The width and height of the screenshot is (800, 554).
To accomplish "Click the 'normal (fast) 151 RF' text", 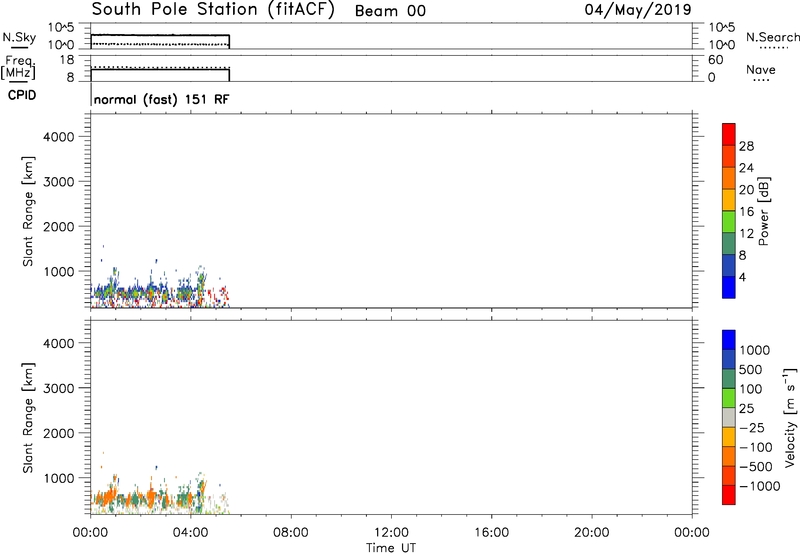I will [162, 99].
